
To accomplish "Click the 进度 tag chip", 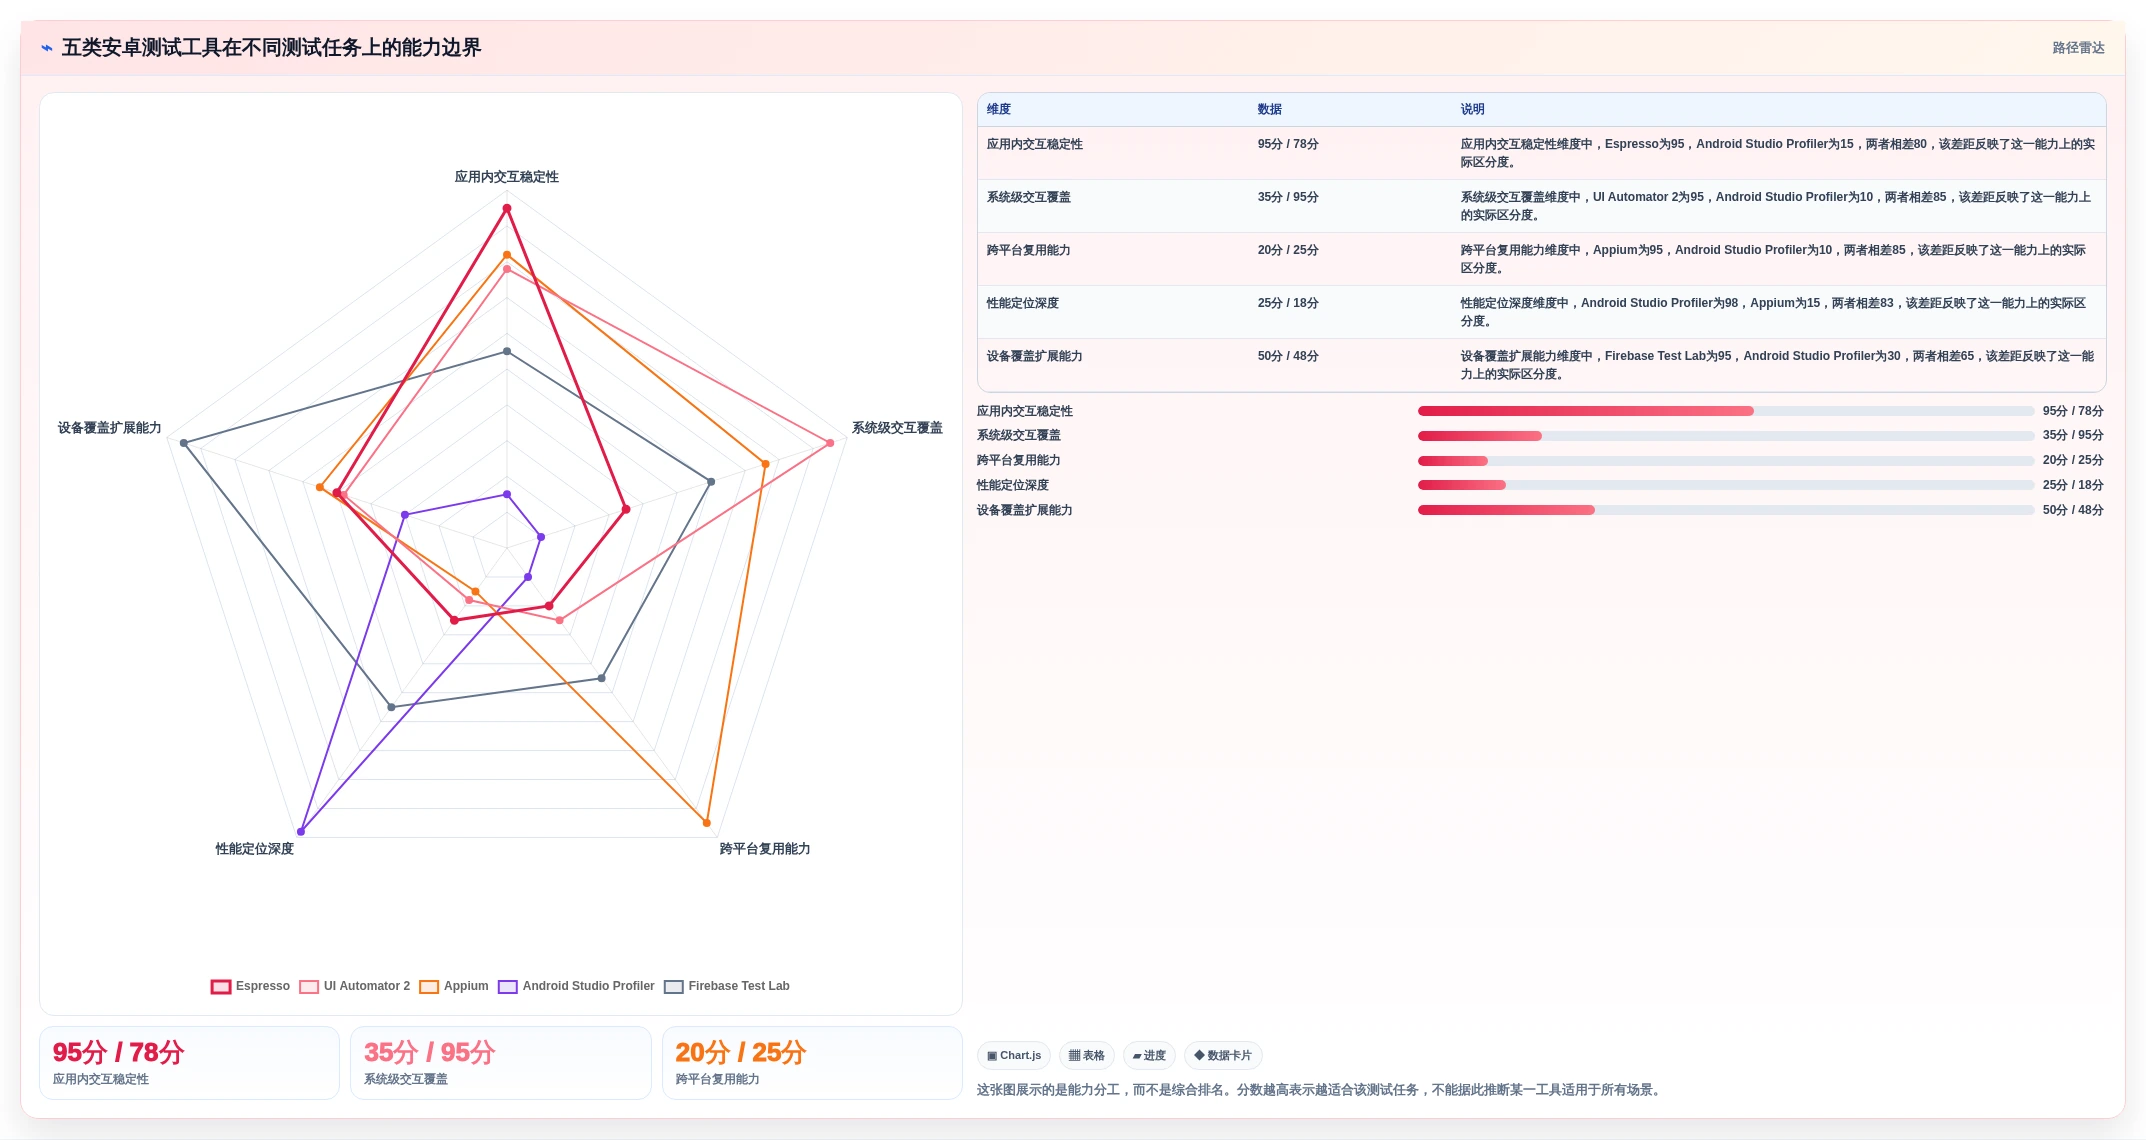I will point(1149,1055).
